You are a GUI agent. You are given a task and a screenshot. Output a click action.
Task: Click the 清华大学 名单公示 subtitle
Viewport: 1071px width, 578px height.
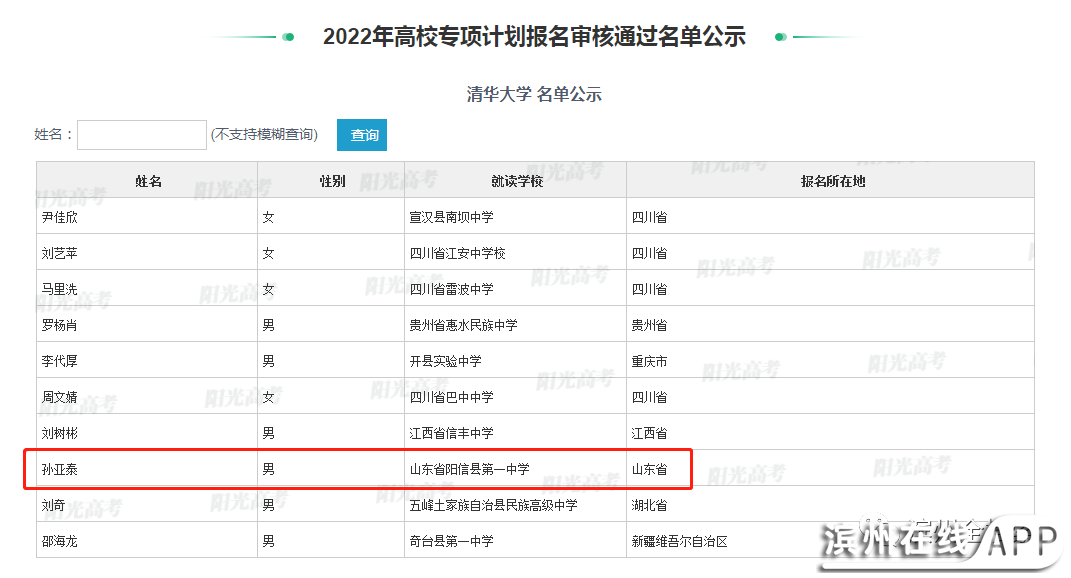534,95
